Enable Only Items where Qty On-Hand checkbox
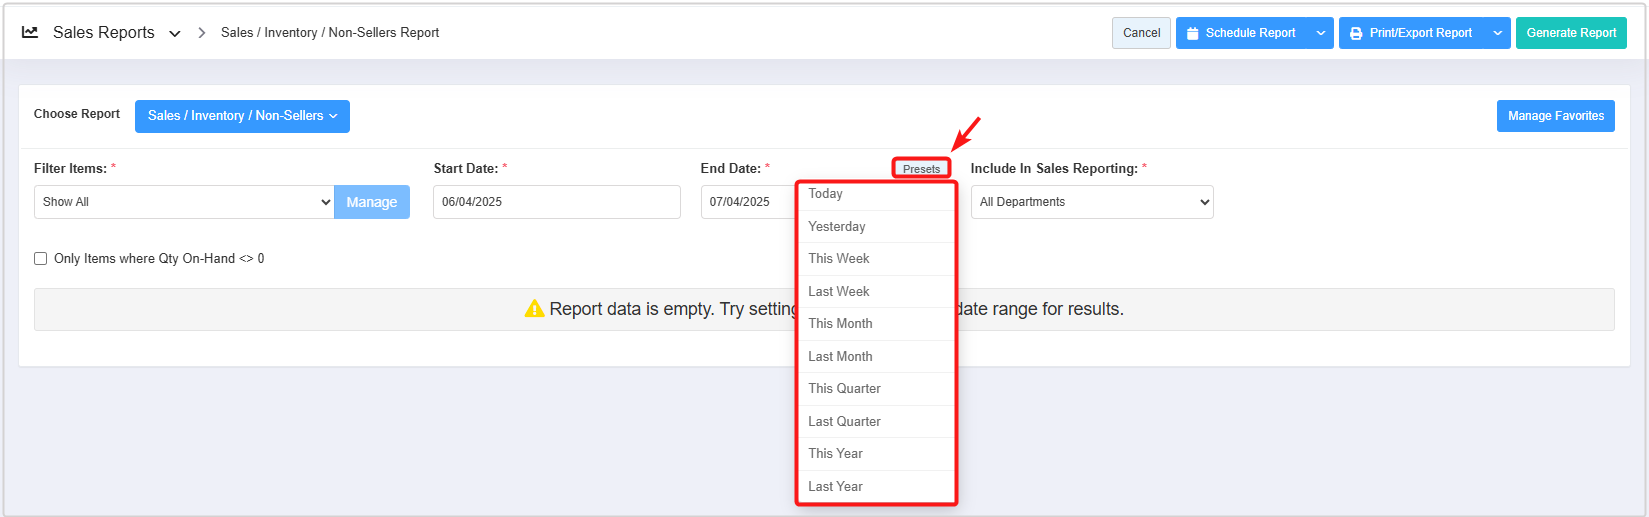This screenshot has height=517, width=1649. pyautogui.click(x=41, y=258)
